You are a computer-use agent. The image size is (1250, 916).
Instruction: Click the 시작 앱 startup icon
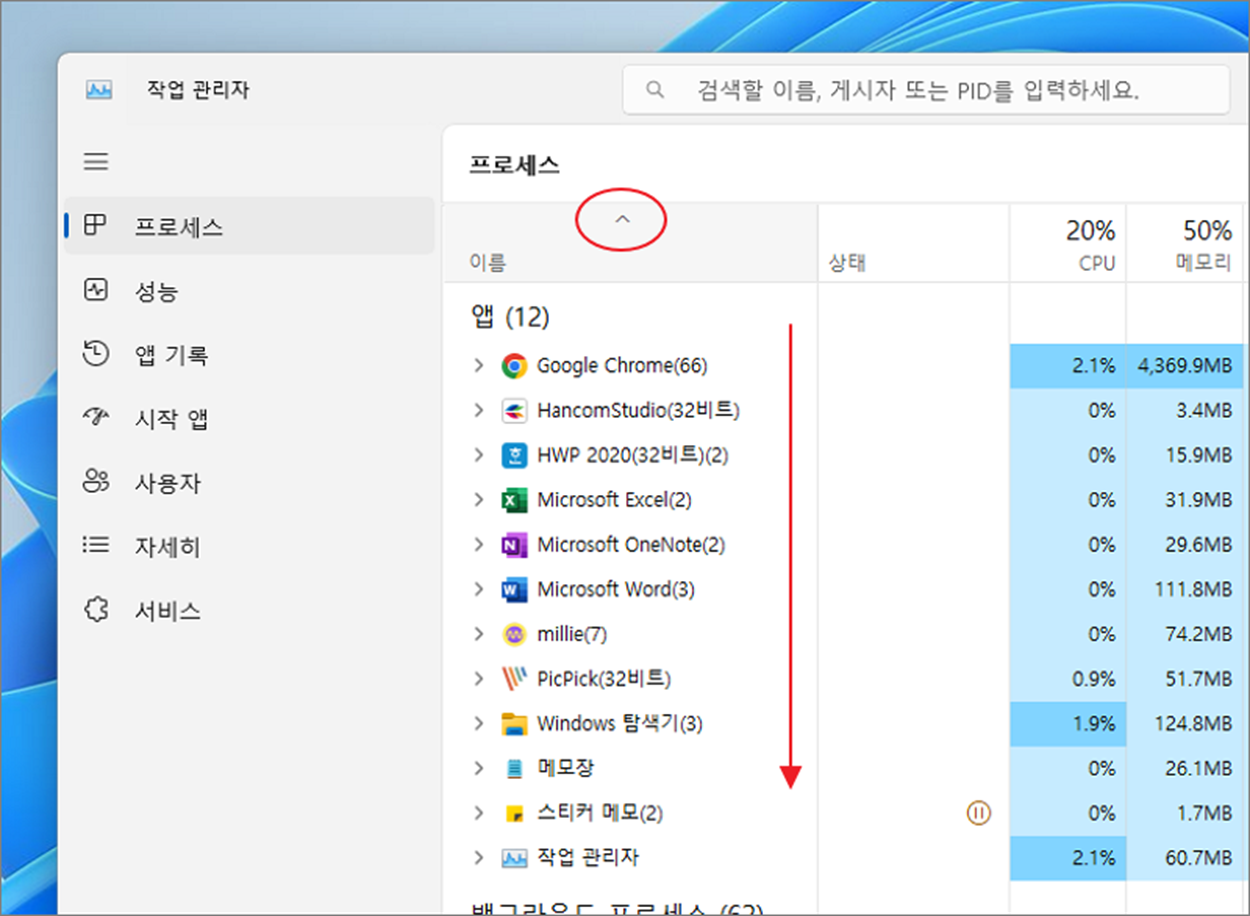tap(95, 418)
